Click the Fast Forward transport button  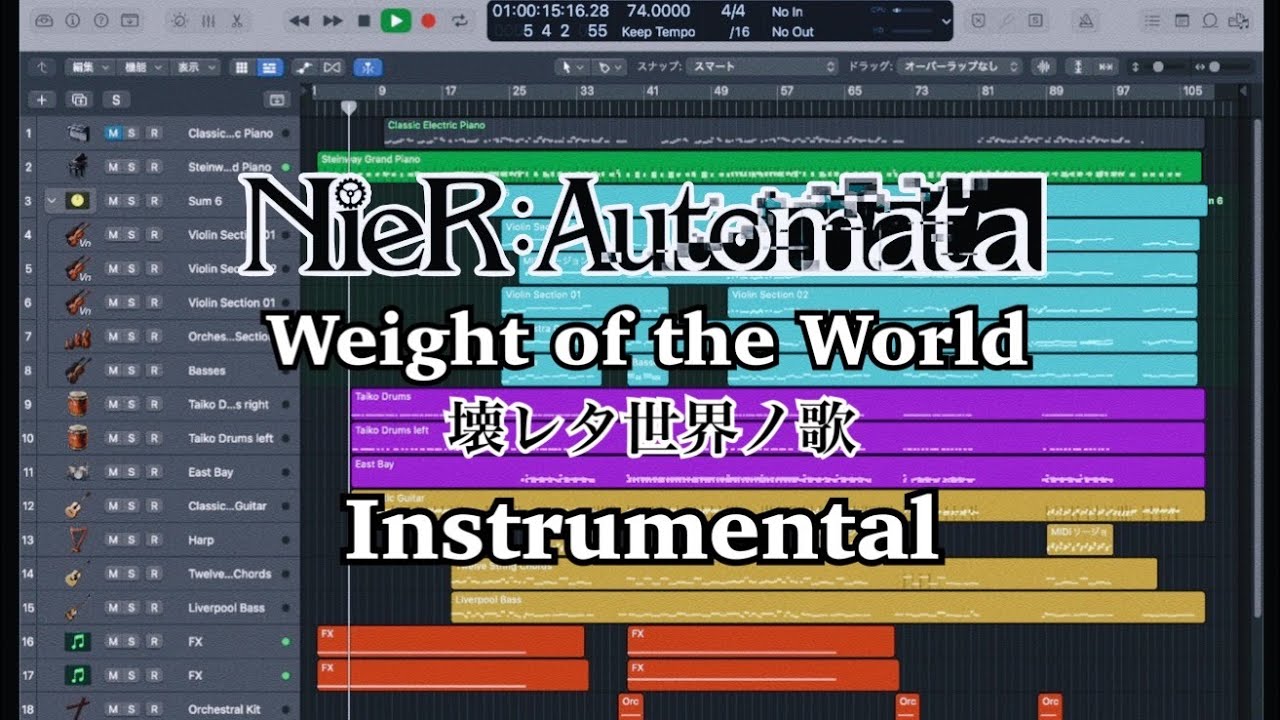pos(332,20)
